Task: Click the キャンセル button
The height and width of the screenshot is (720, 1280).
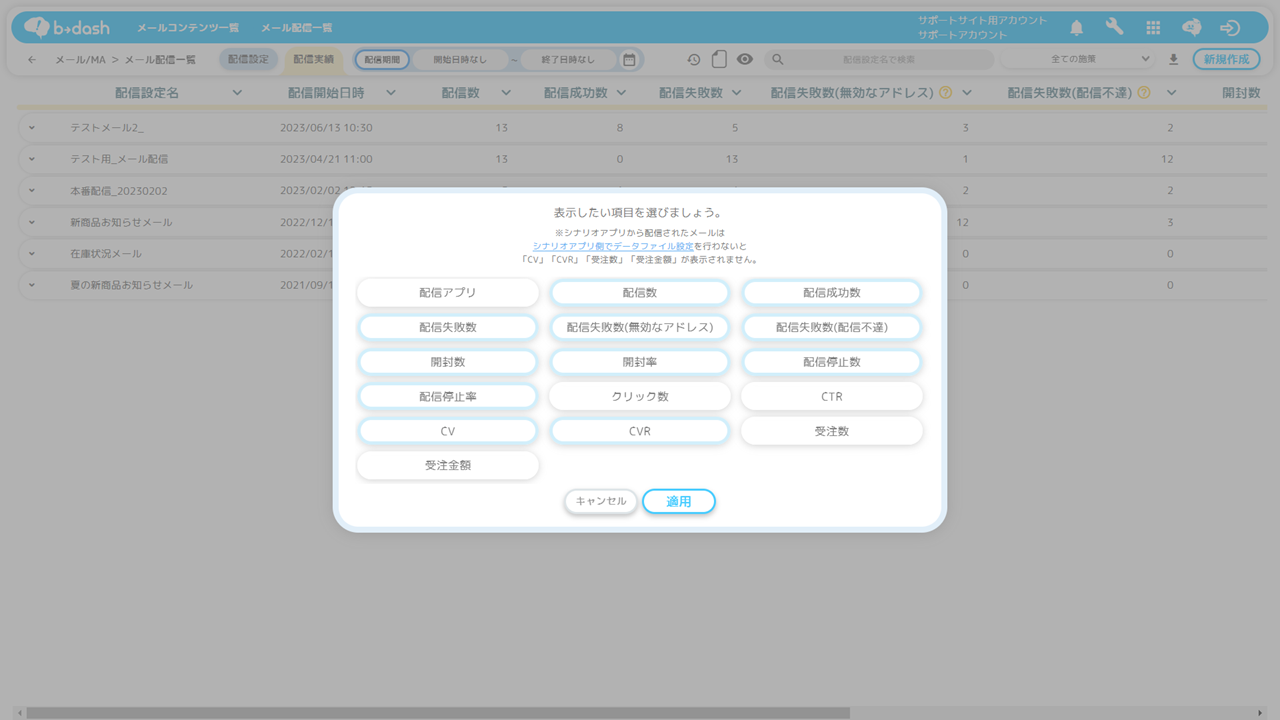Action: (601, 501)
